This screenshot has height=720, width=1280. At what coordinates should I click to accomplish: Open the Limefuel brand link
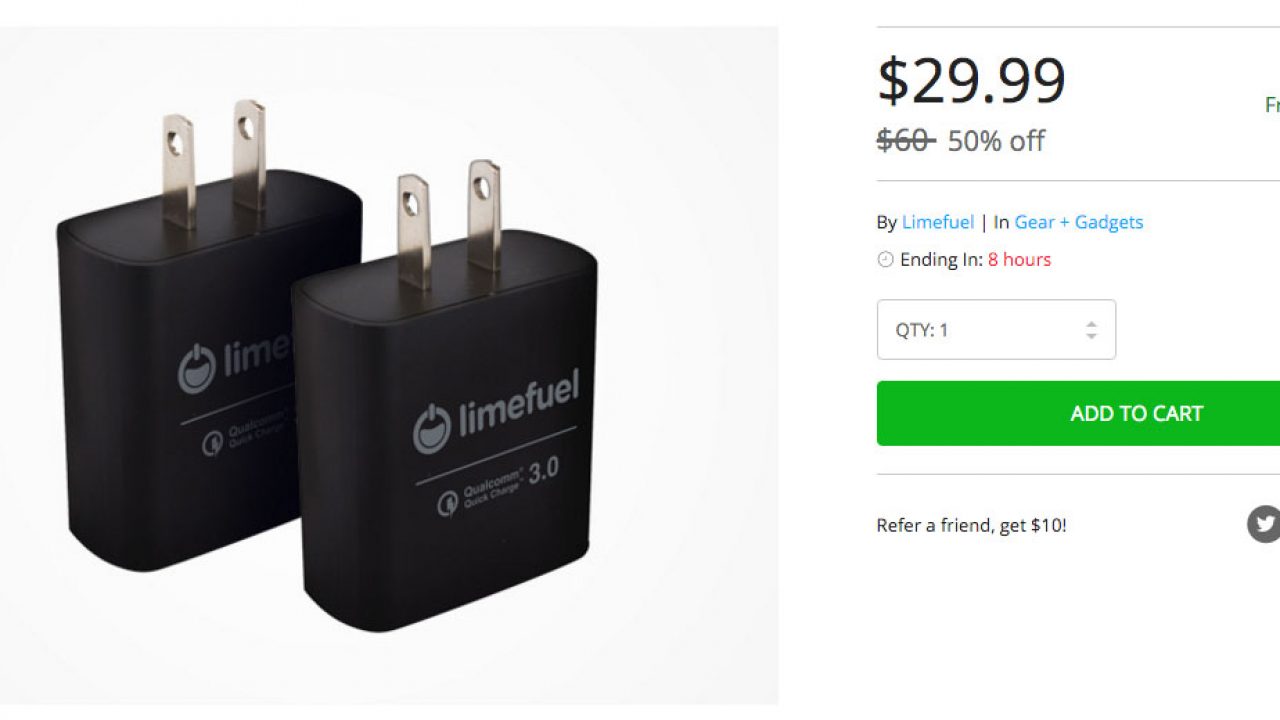938,222
